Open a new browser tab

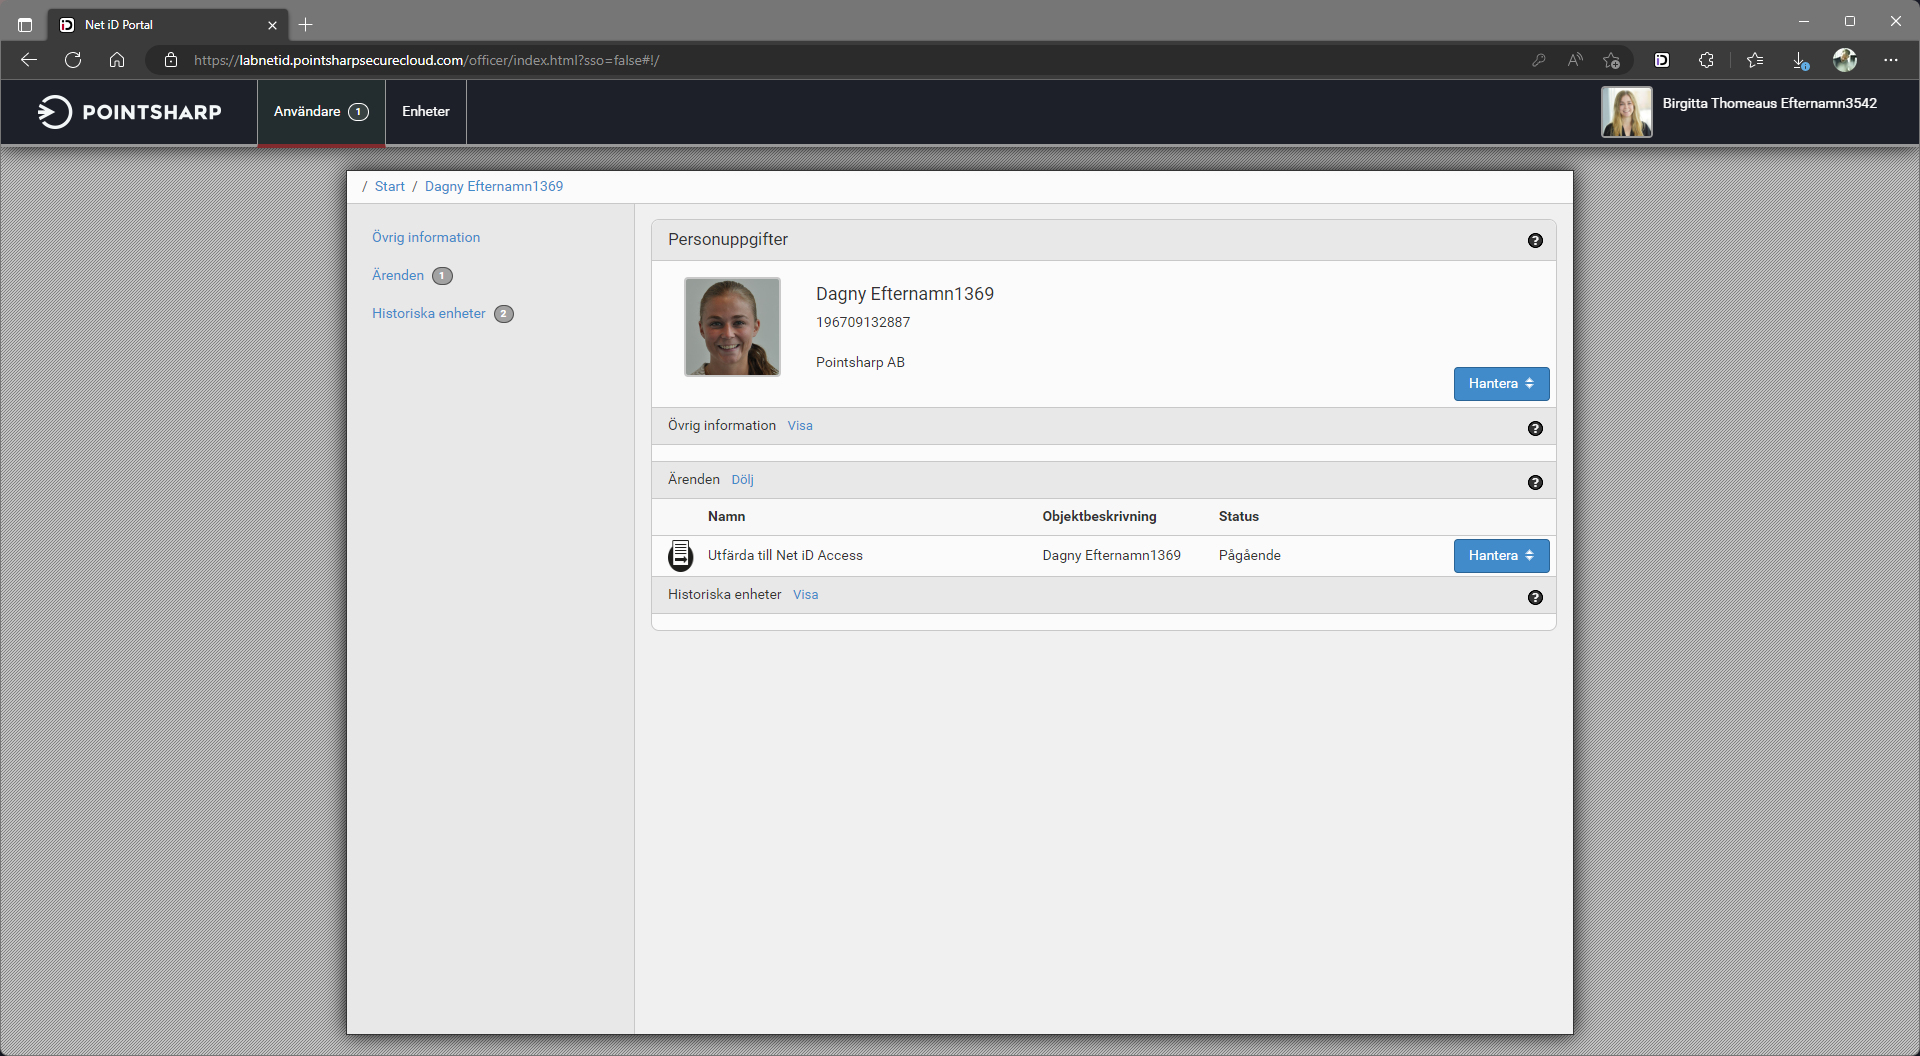306,24
